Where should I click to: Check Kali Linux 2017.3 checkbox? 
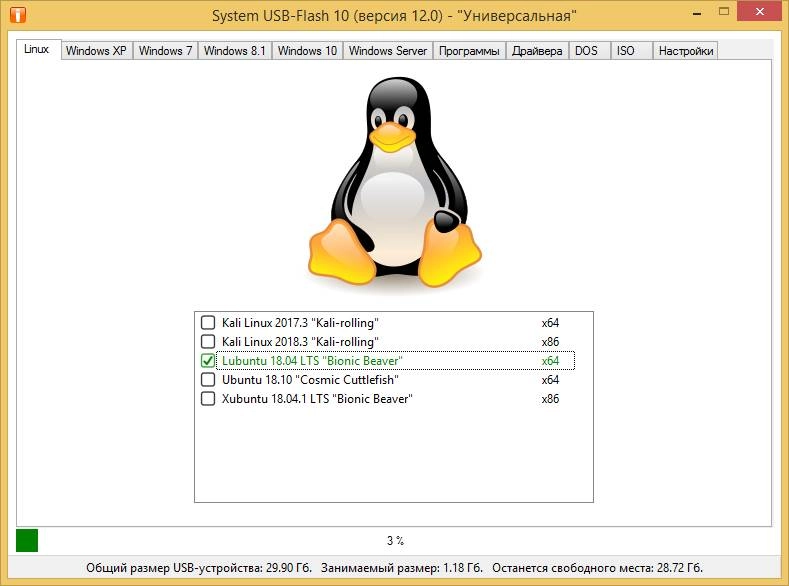[208, 322]
